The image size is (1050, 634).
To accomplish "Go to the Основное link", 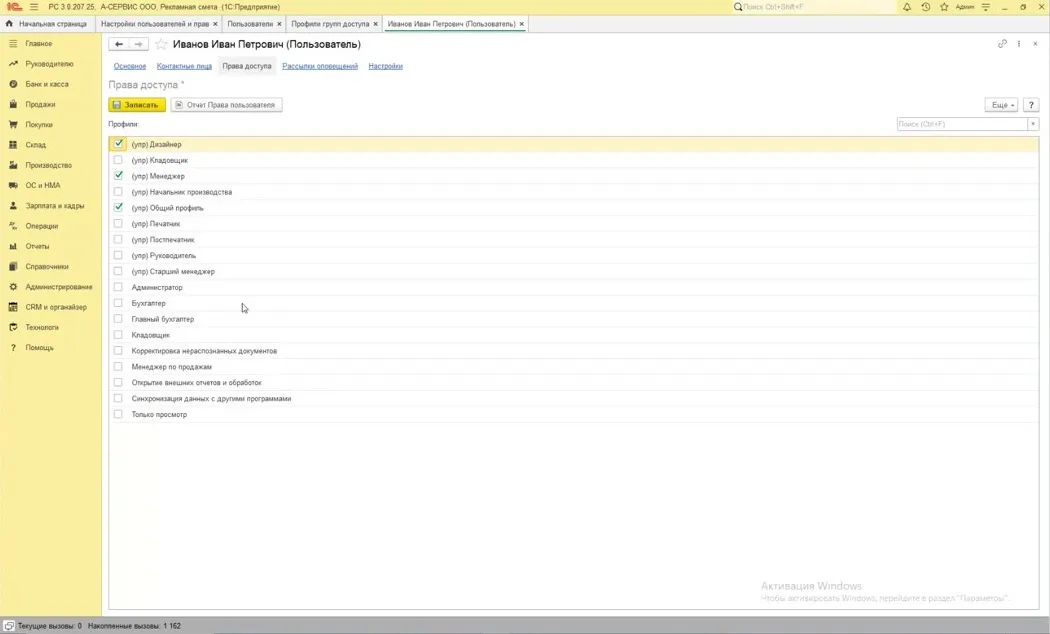I will (130, 66).
